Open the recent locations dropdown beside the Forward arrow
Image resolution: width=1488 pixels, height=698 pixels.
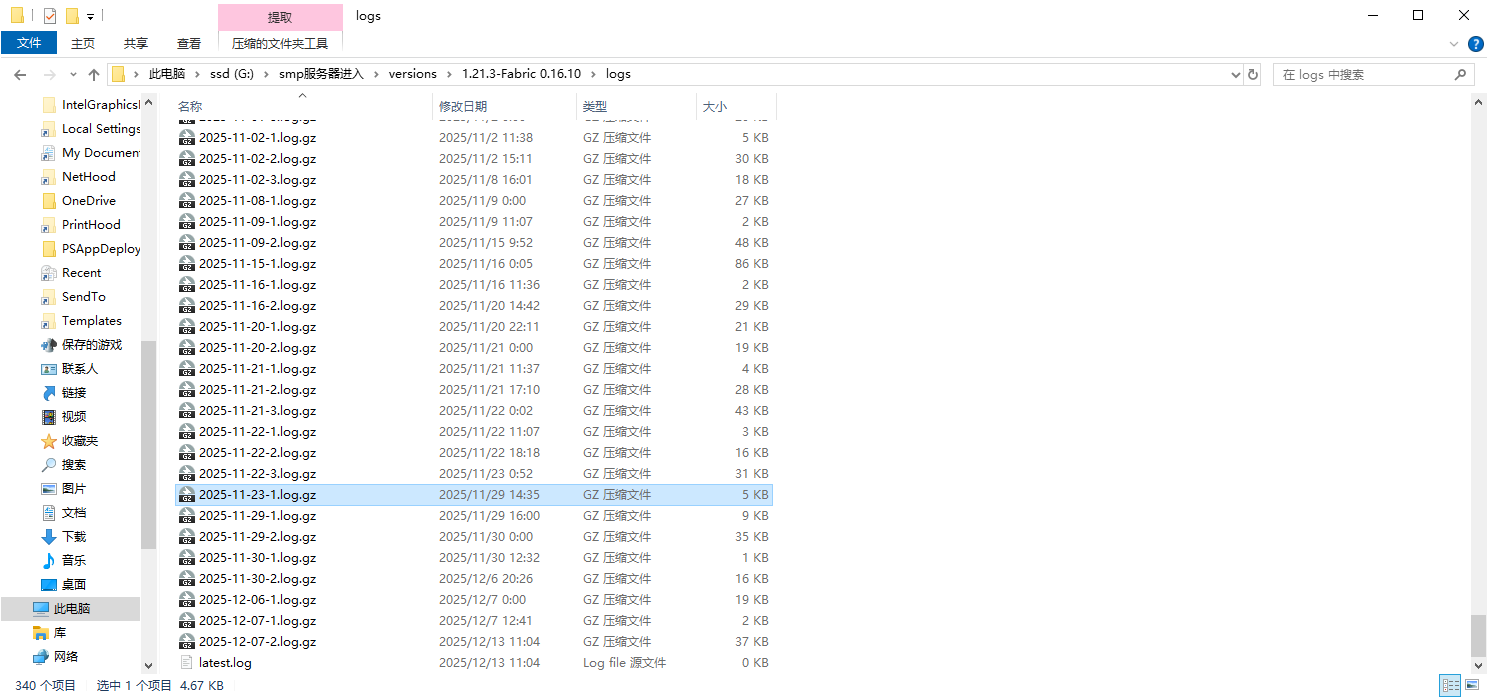coord(73,75)
